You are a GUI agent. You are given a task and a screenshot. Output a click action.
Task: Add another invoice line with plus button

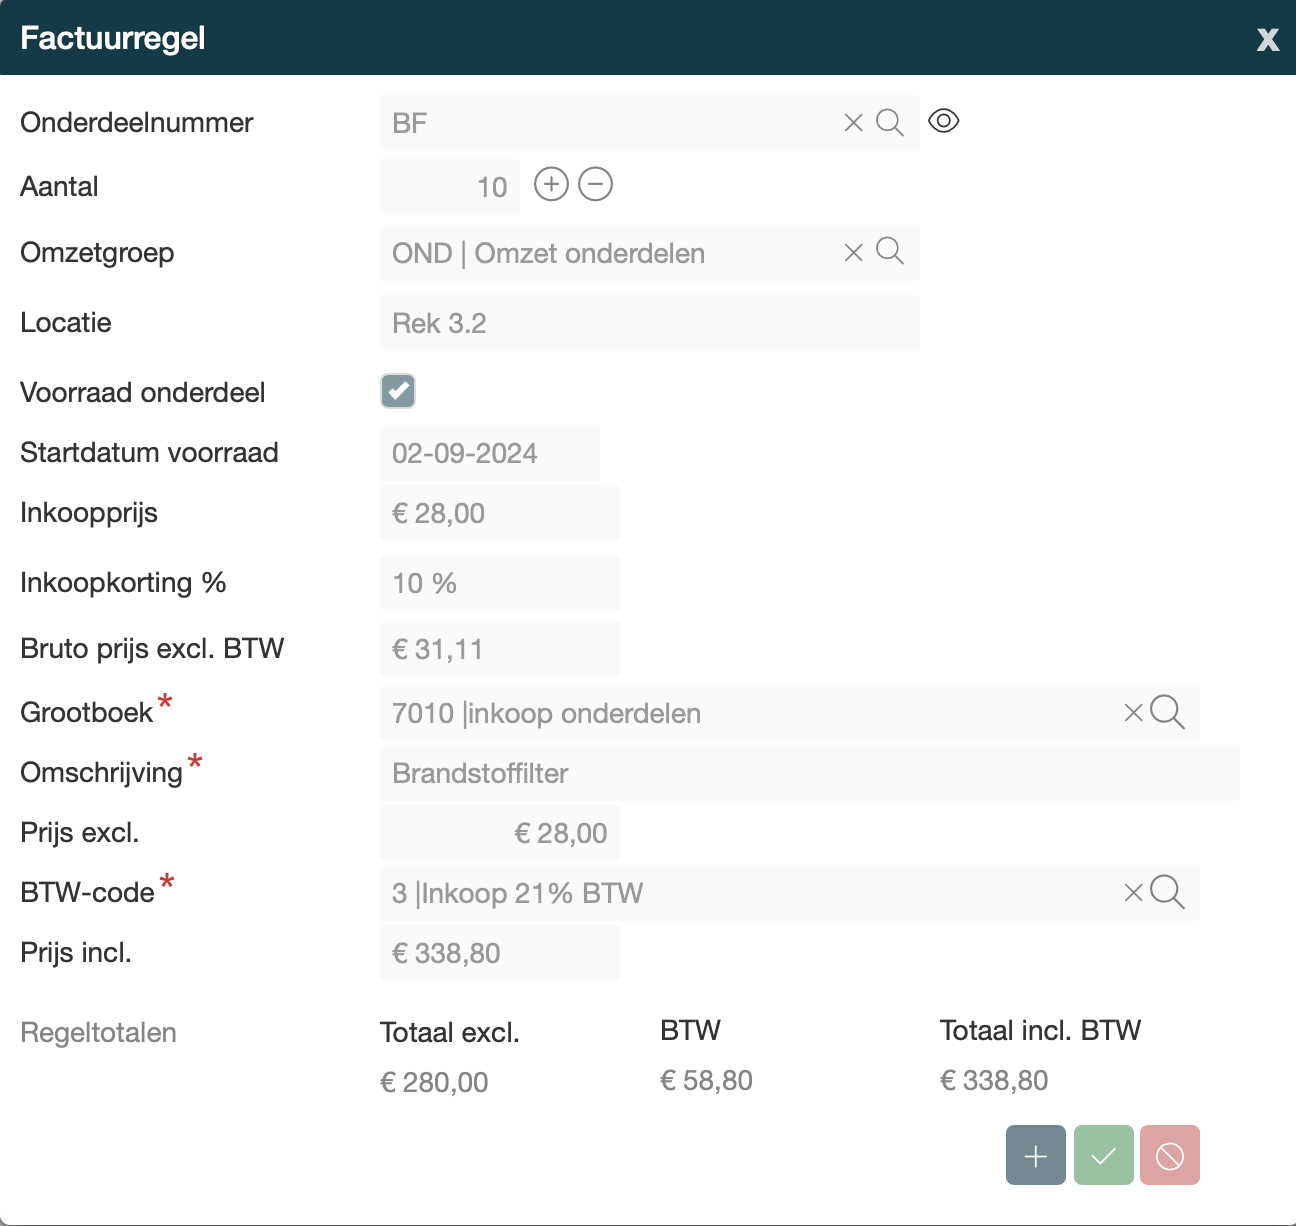point(1036,1155)
